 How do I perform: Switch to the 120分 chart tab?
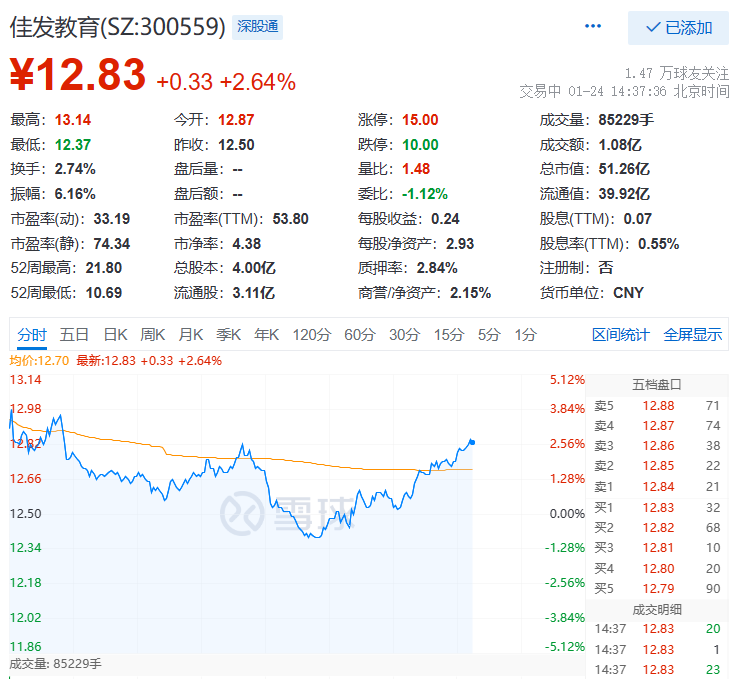pos(311,335)
